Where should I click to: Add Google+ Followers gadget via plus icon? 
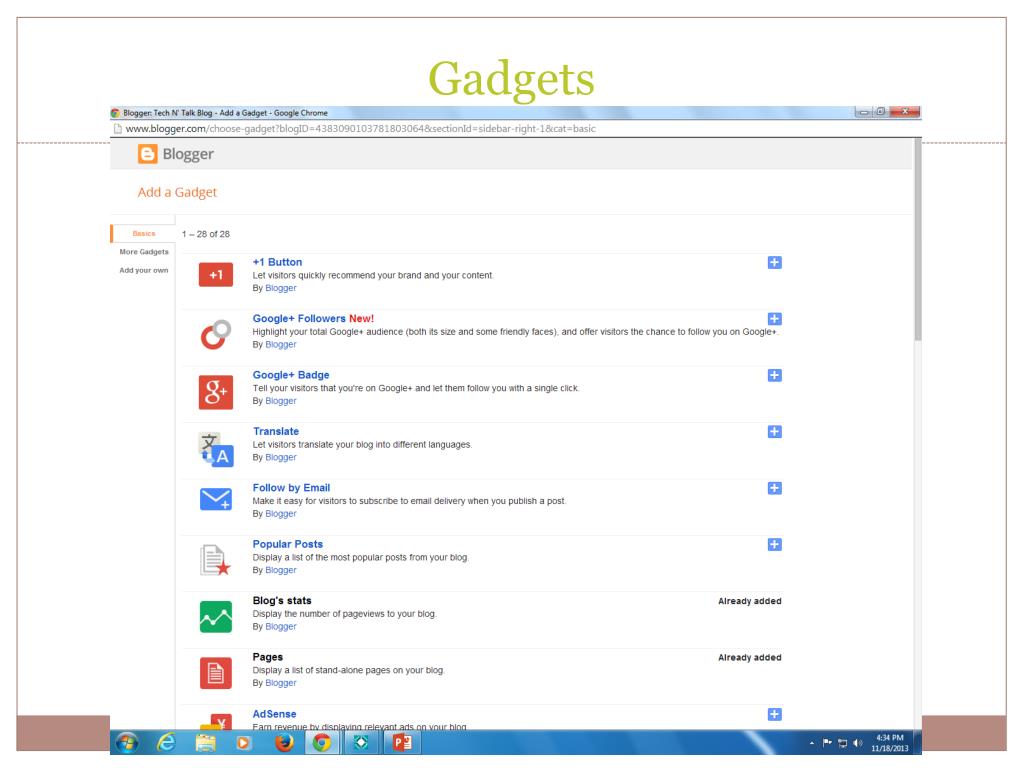775,319
